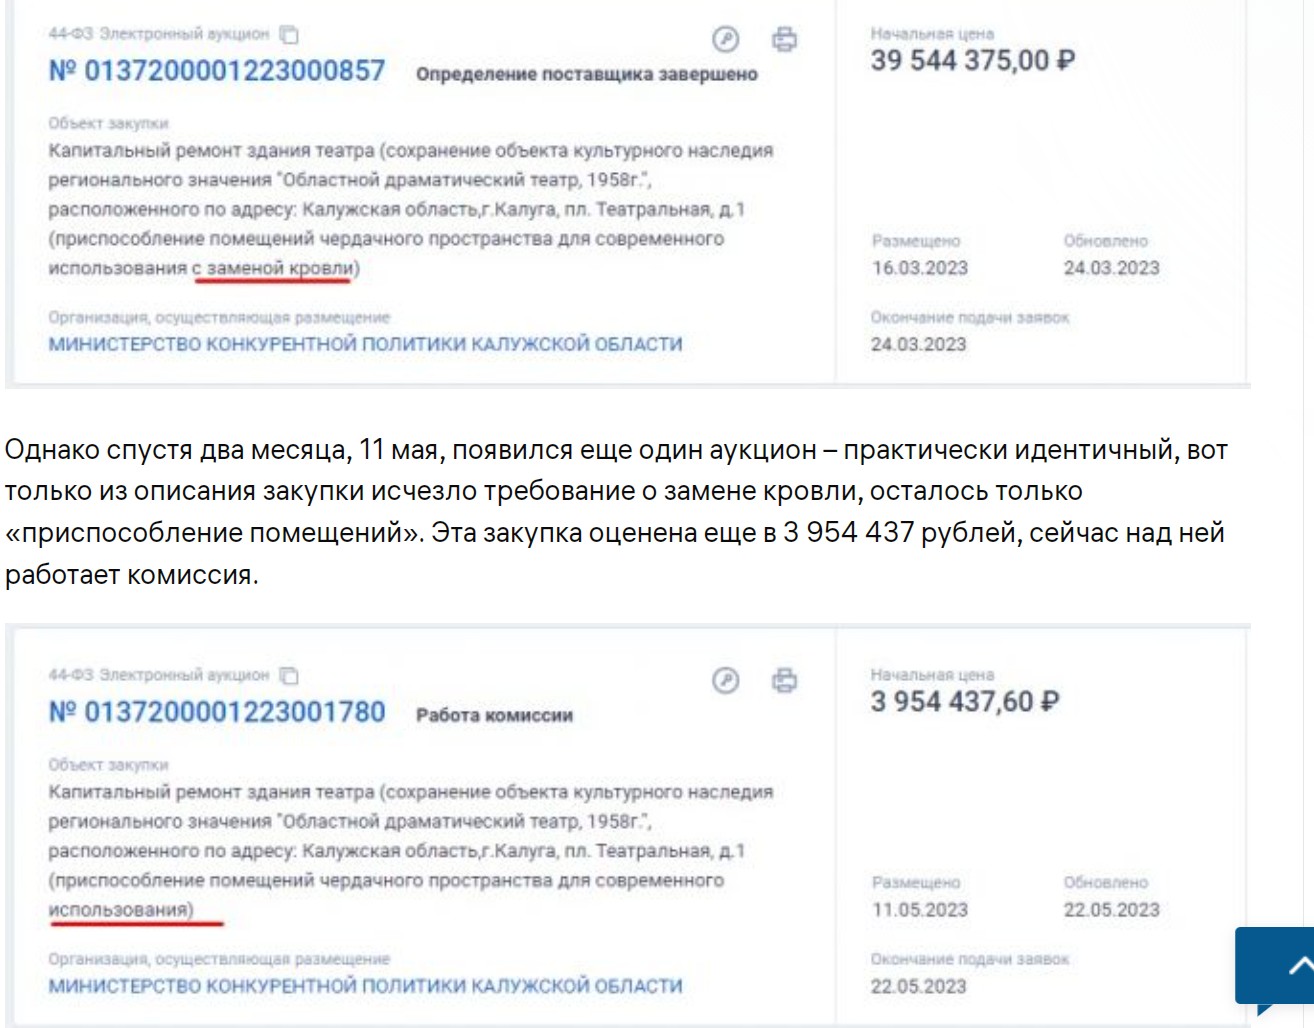The image size is (1314, 1028).
Task: Click the first card's procurement description text
Action: [x=410, y=209]
